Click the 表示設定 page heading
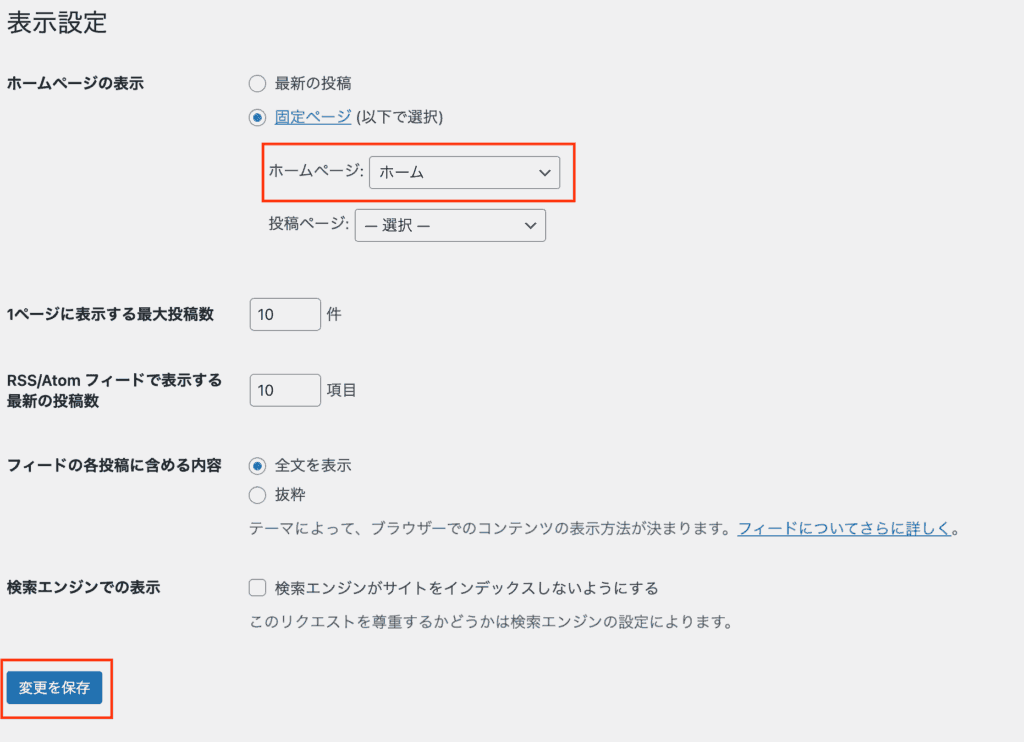Viewport: 1024px width, 742px height. (57, 23)
